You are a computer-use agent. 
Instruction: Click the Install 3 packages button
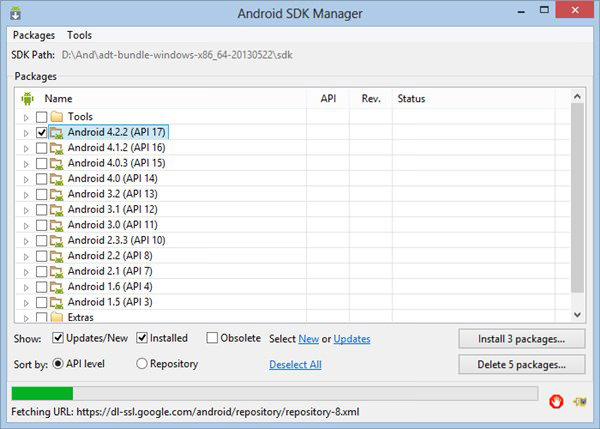(522, 339)
